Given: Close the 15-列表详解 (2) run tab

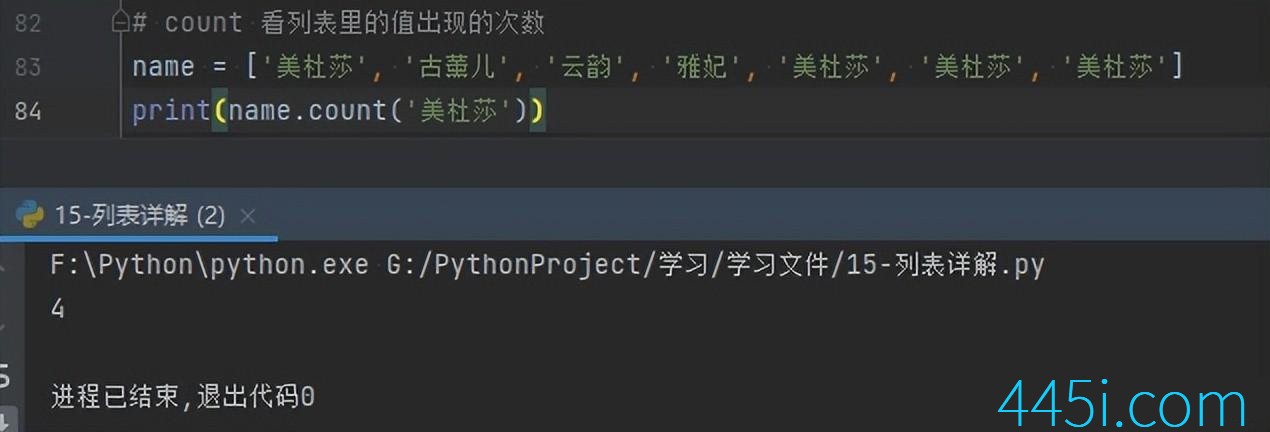Looking at the screenshot, I should (x=248, y=216).
